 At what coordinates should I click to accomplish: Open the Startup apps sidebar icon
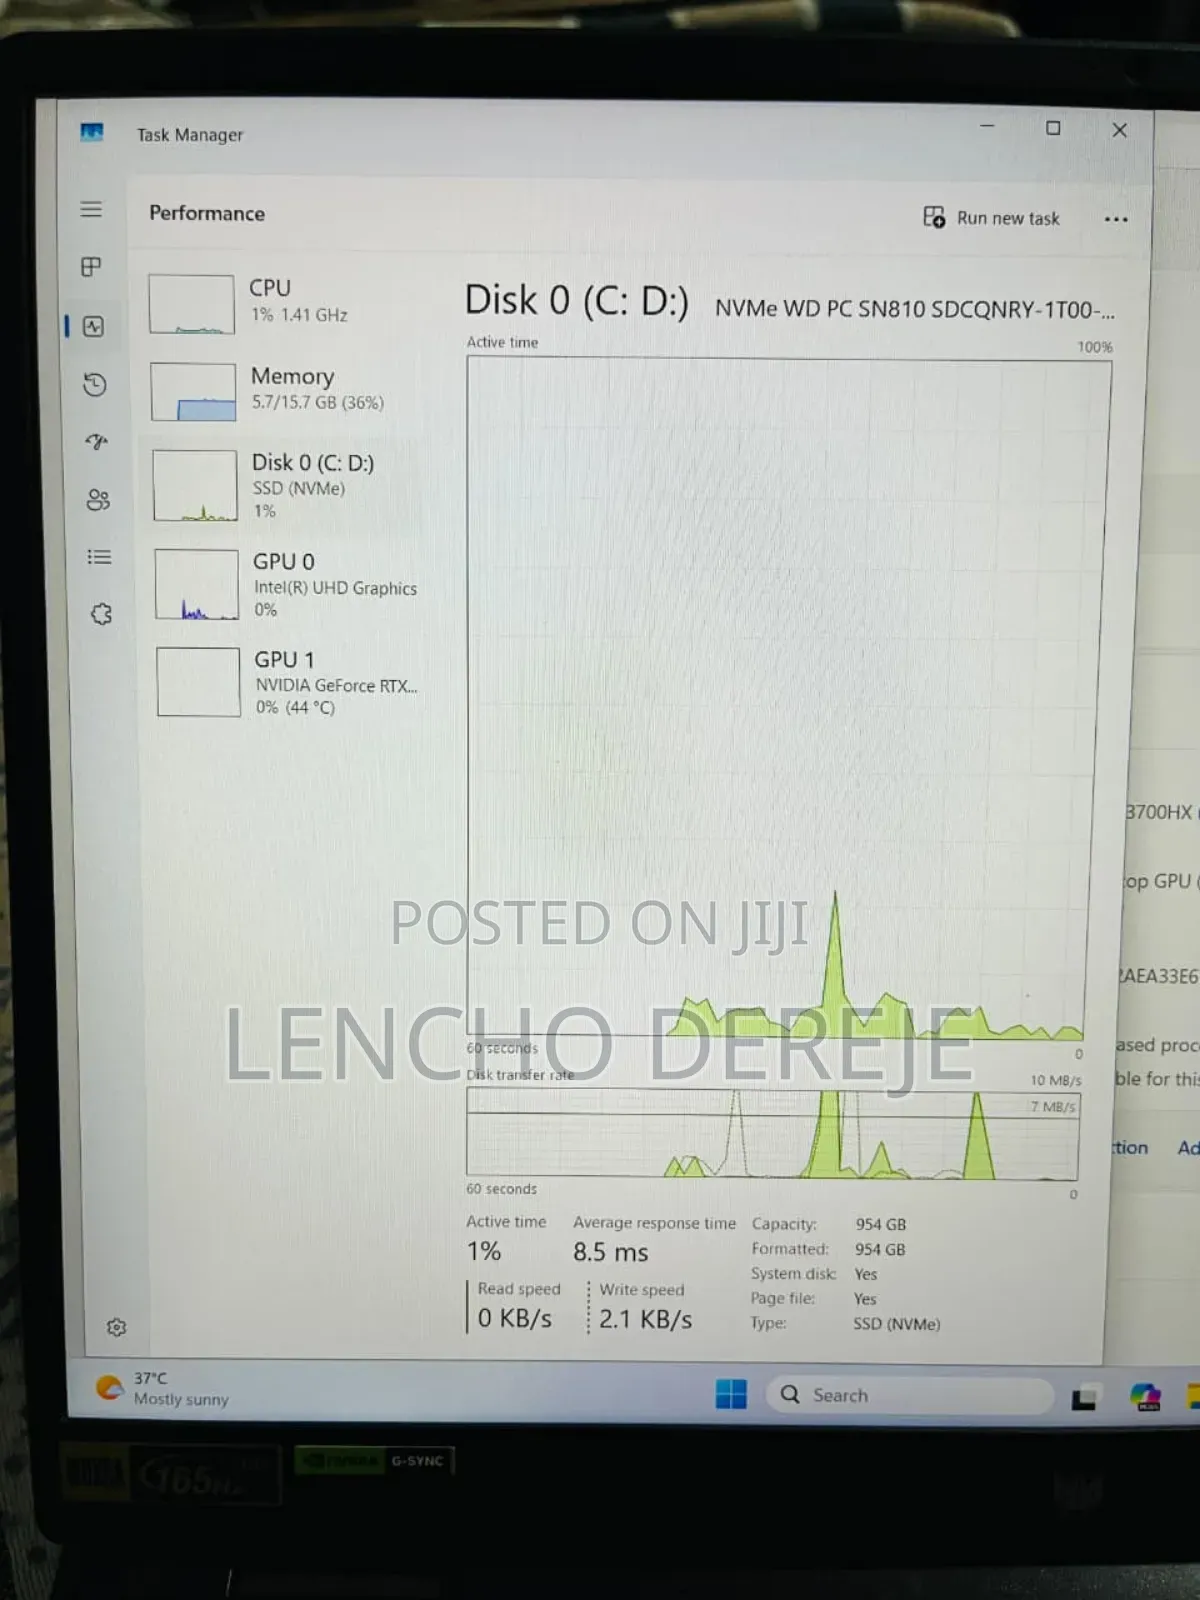pos(96,441)
